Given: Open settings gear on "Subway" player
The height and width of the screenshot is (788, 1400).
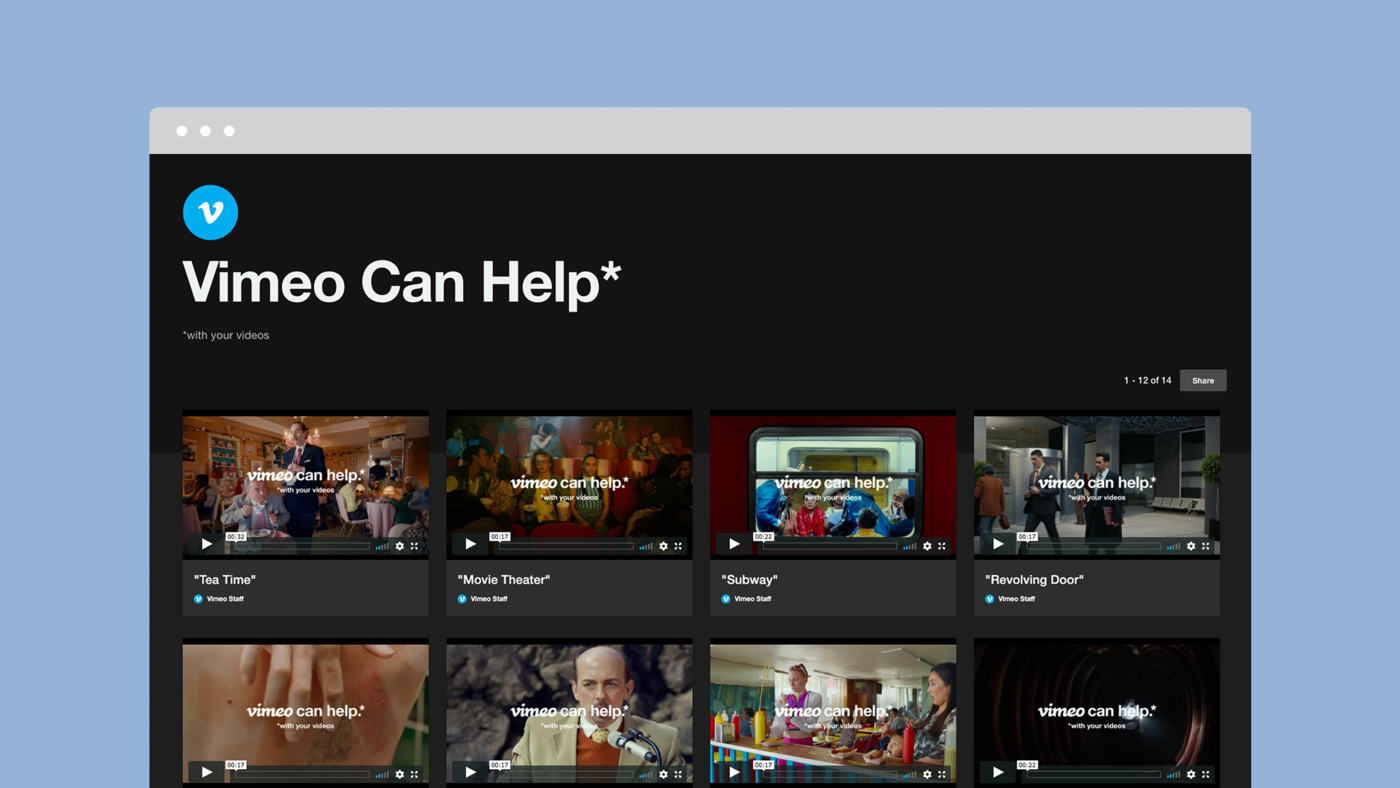Looking at the screenshot, I should coord(927,546).
